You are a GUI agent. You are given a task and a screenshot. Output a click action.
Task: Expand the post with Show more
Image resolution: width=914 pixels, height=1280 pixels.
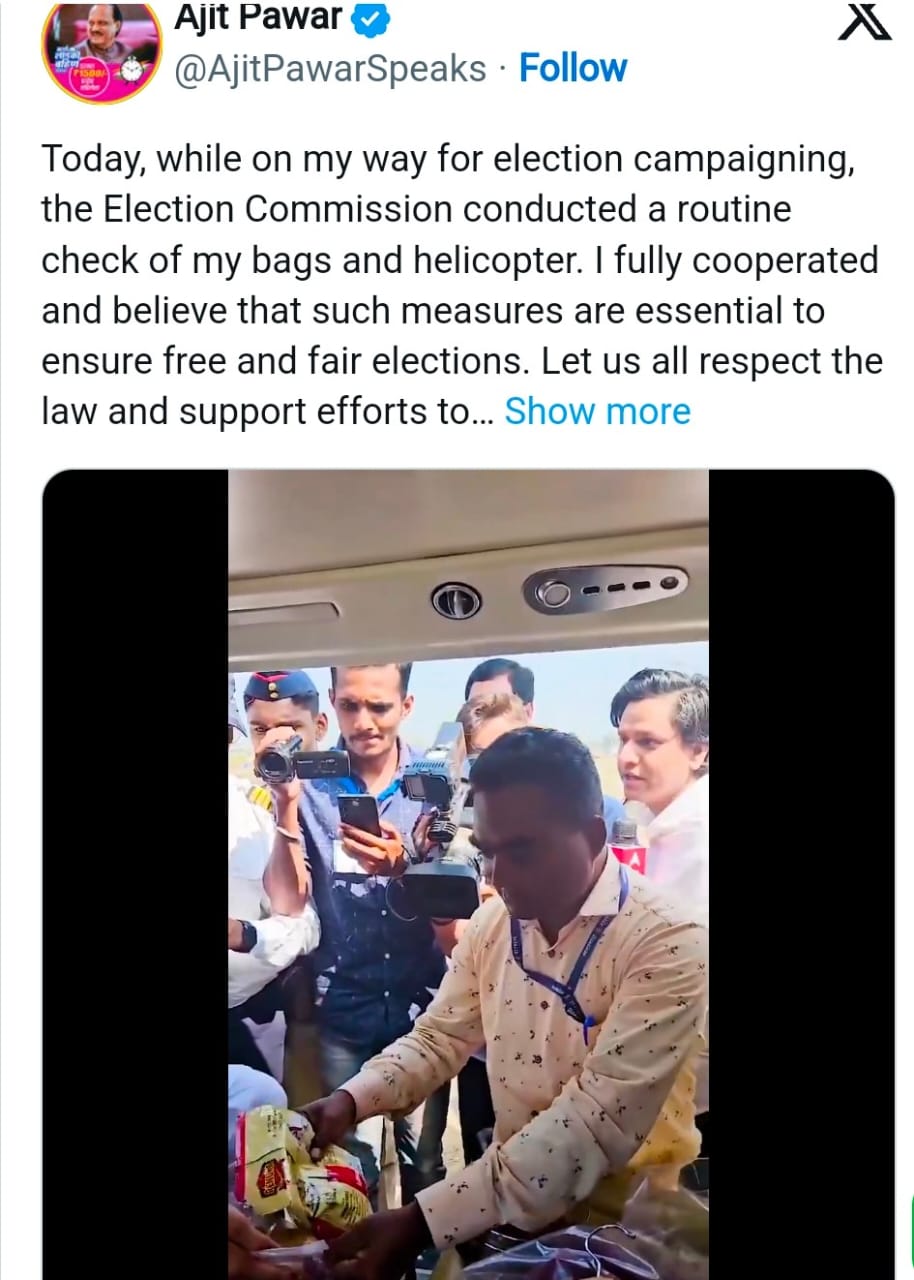tap(597, 411)
